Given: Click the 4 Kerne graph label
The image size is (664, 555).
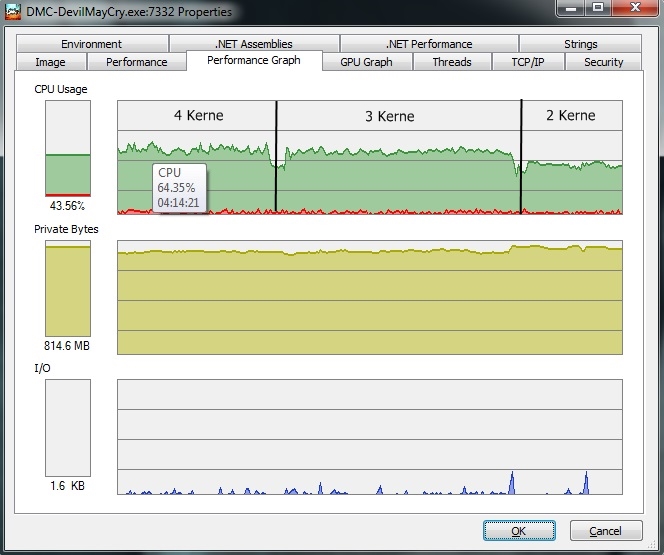Looking at the screenshot, I should [198, 116].
